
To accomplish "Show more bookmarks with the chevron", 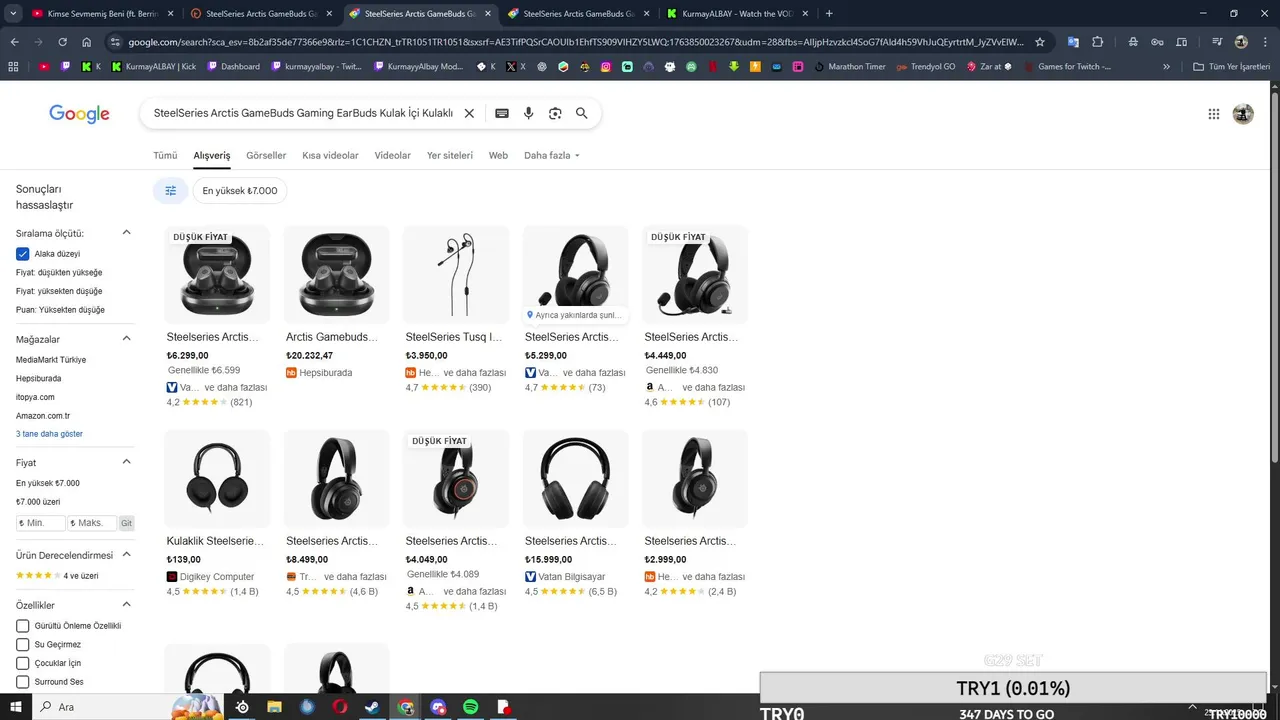I will pos(1166,67).
